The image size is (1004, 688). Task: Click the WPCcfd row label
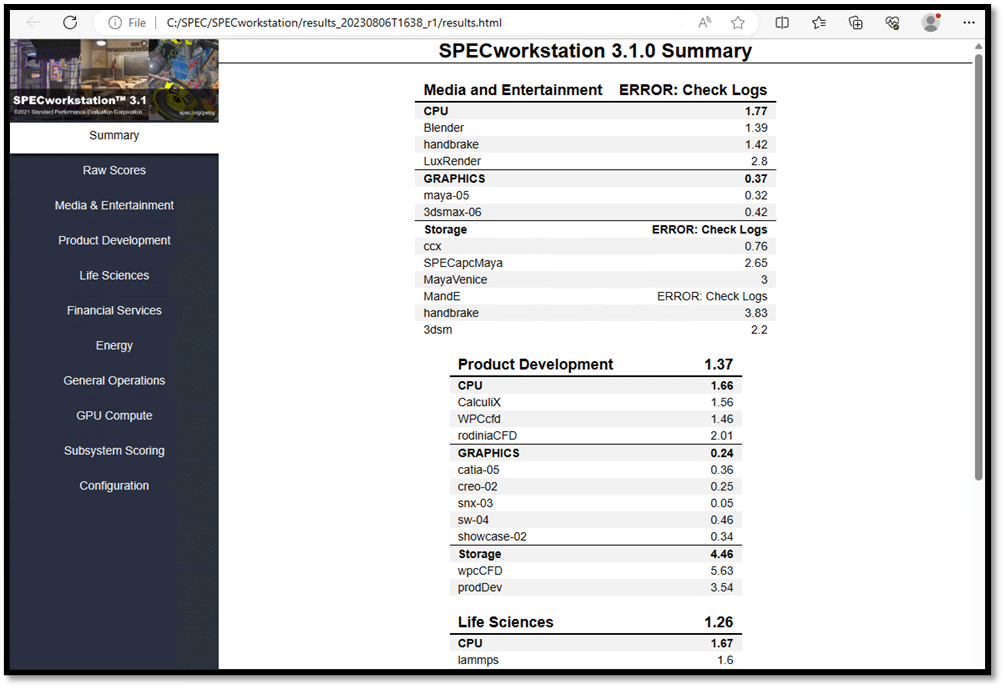click(479, 419)
